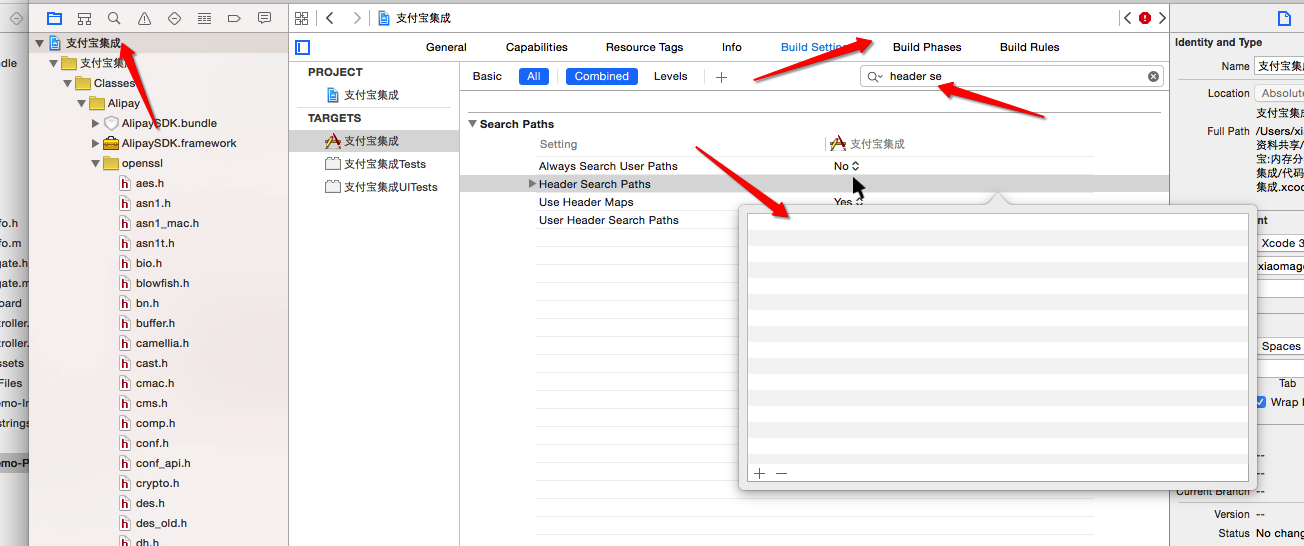Open the Build Phases tab

pyautogui.click(x=927, y=47)
